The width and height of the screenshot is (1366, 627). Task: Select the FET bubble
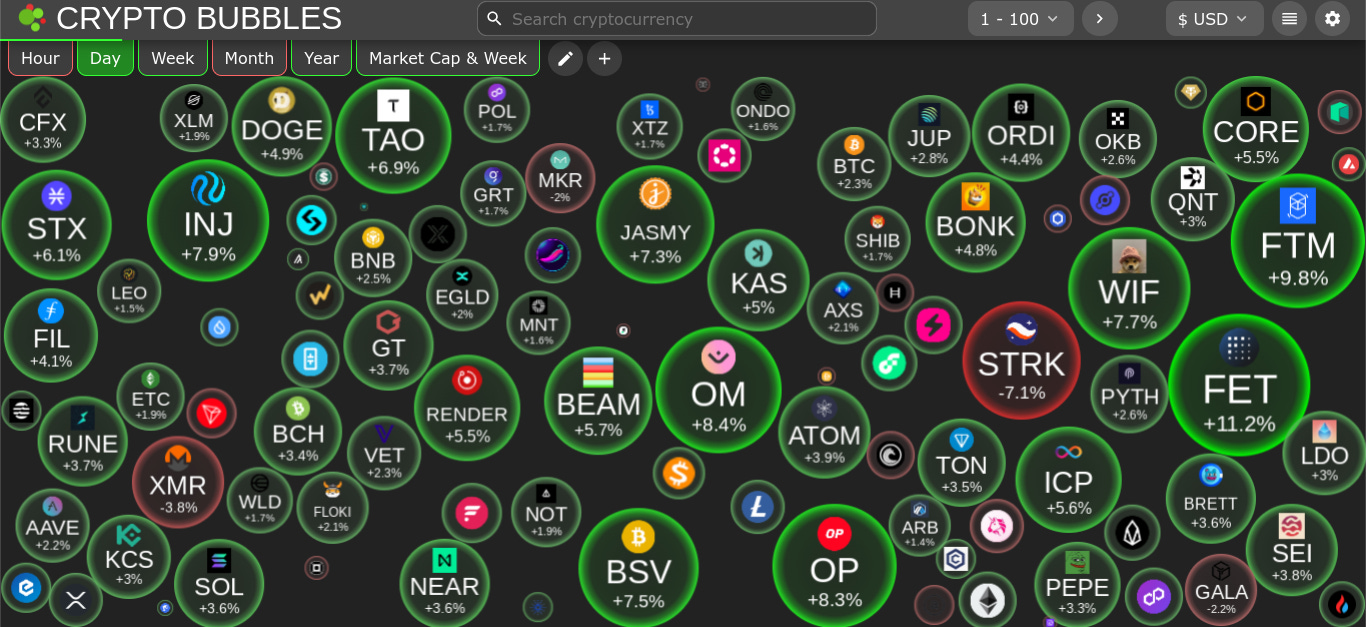point(1239,385)
